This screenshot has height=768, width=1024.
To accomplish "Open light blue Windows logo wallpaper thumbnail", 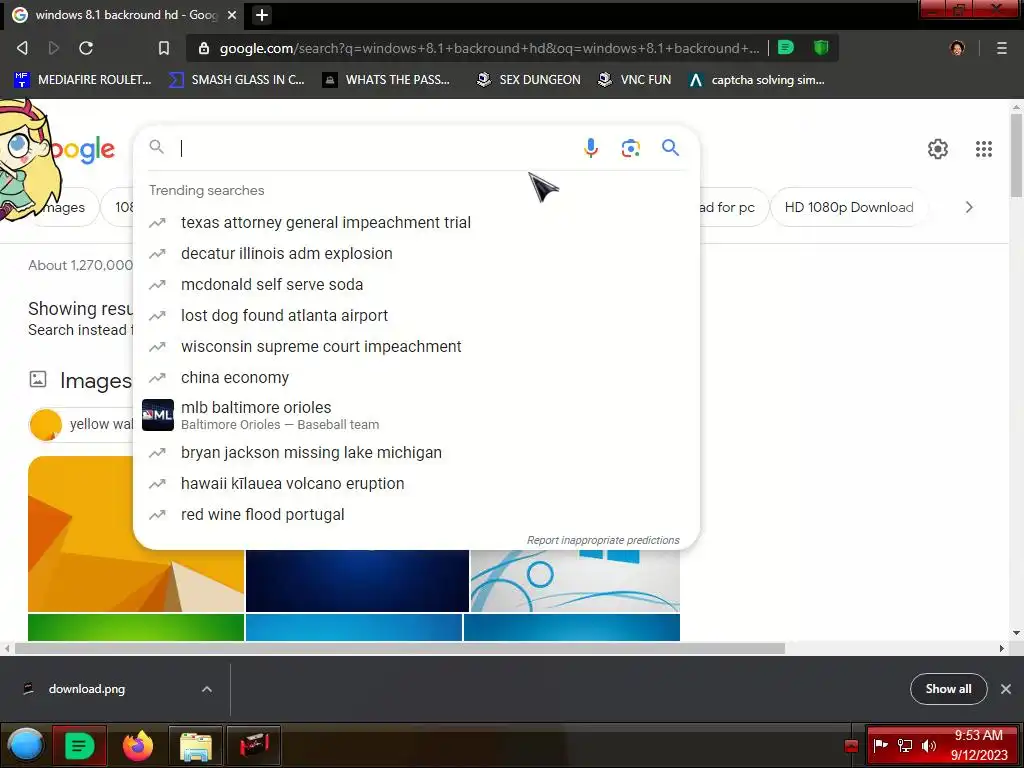I will pos(575,581).
